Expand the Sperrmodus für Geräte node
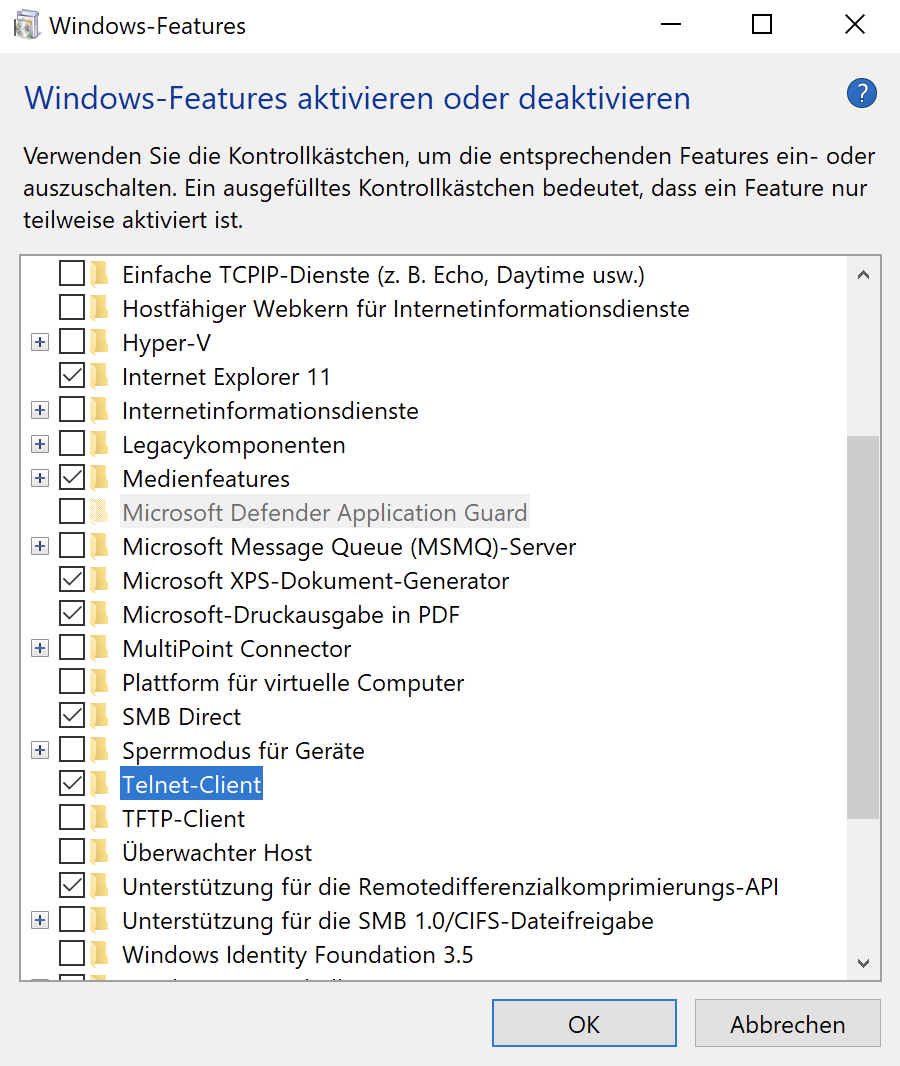 click(40, 750)
